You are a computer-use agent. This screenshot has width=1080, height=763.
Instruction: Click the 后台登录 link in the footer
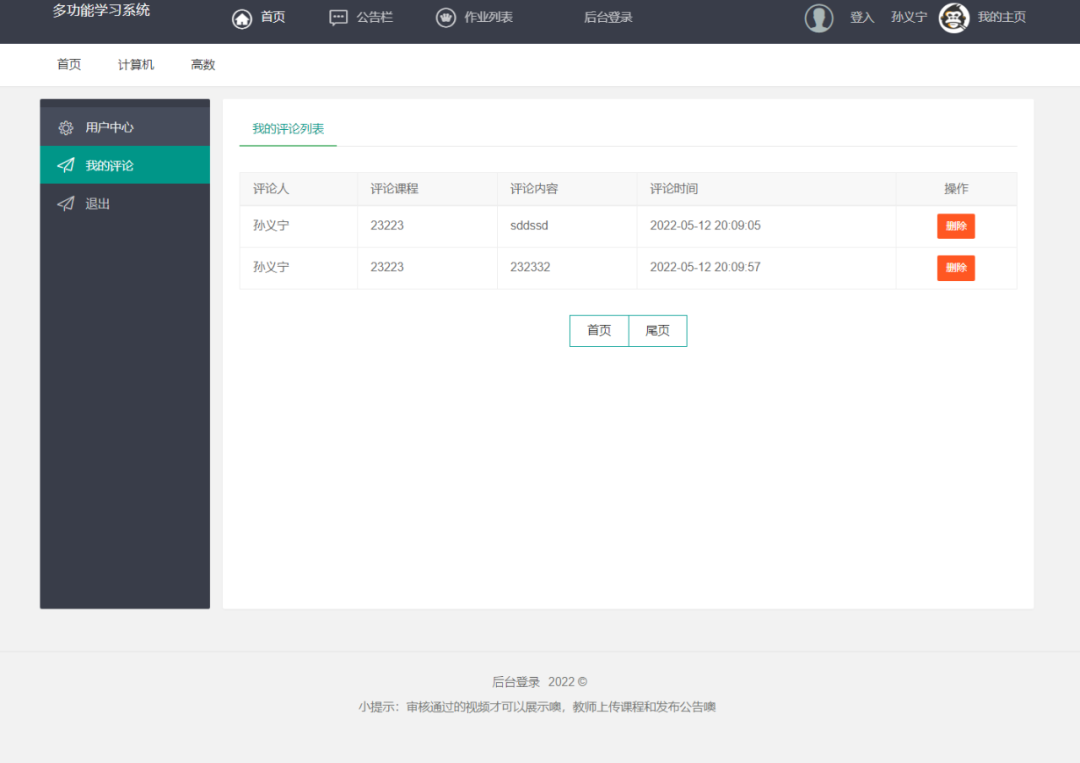coord(516,682)
